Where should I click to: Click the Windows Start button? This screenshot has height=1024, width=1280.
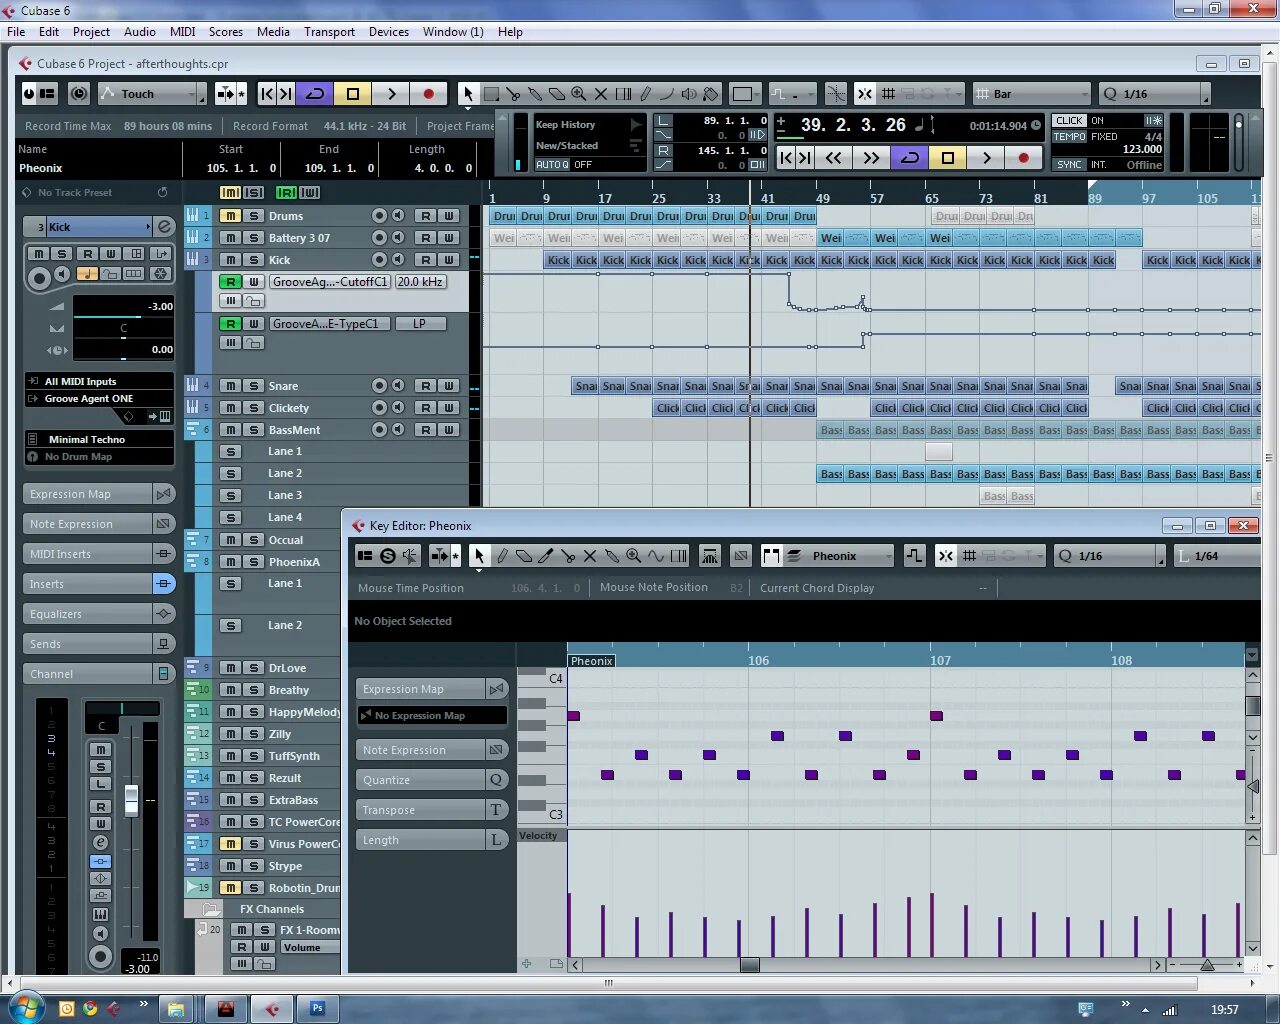(25, 1006)
